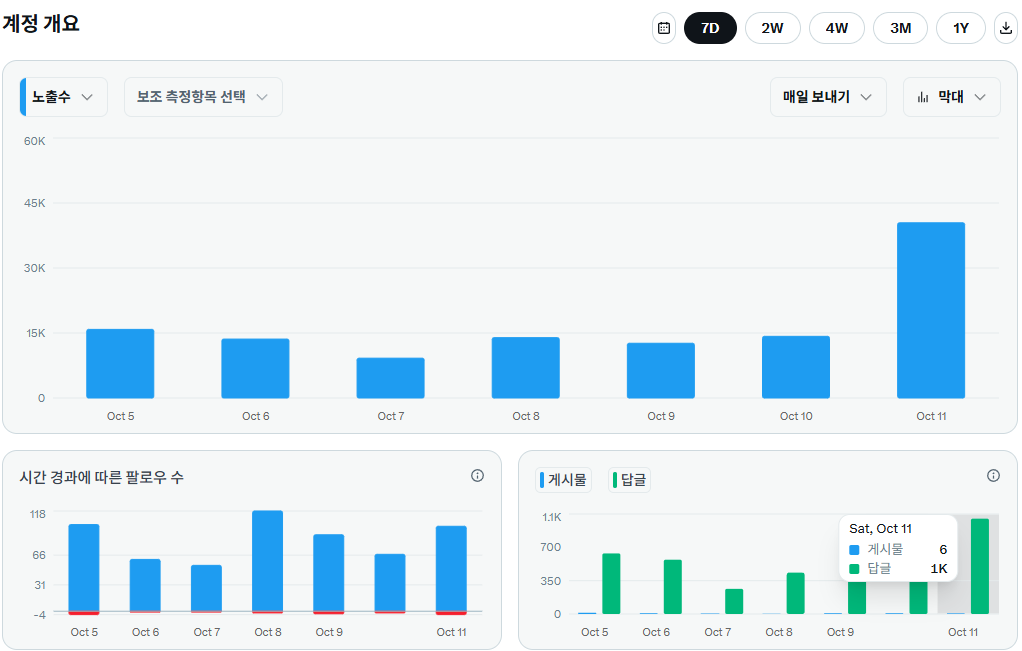Click the 118 axis label in follows chart

coord(38,514)
